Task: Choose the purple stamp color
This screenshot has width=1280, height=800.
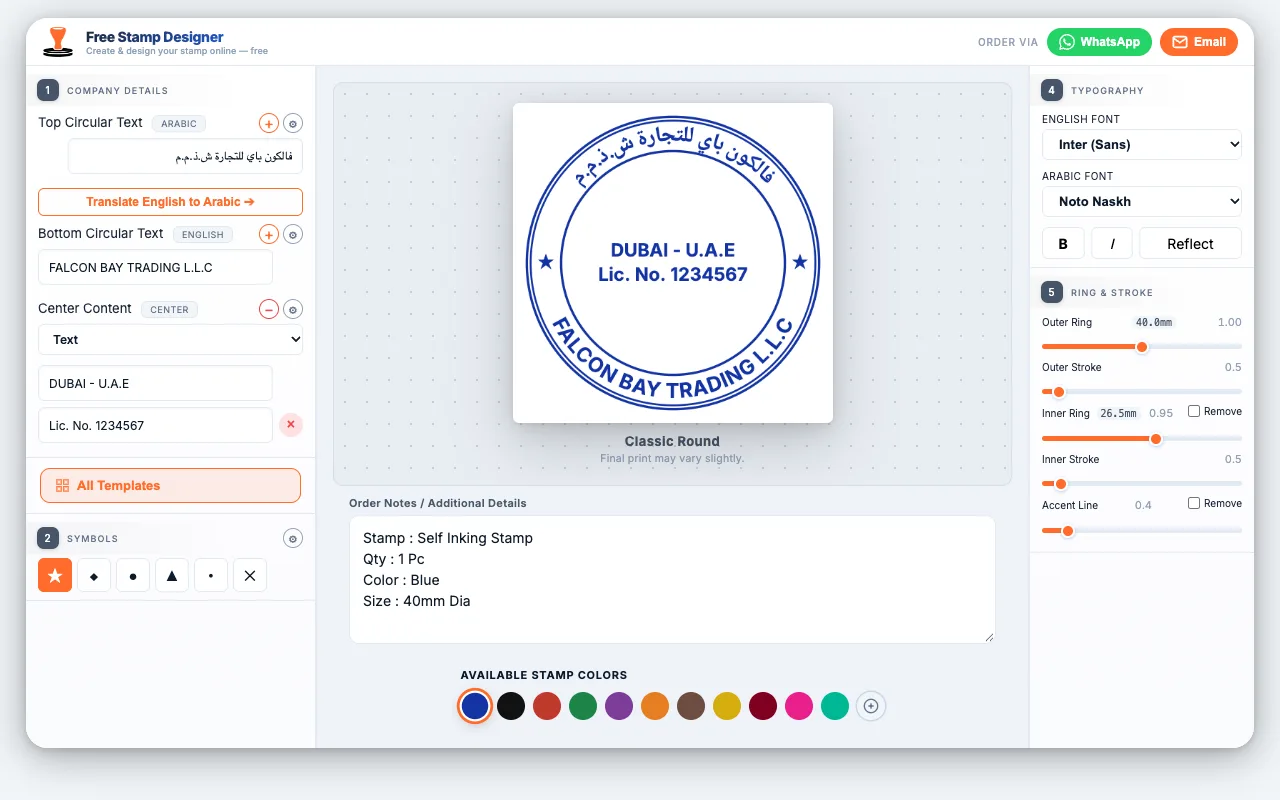Action: (619, 706)
